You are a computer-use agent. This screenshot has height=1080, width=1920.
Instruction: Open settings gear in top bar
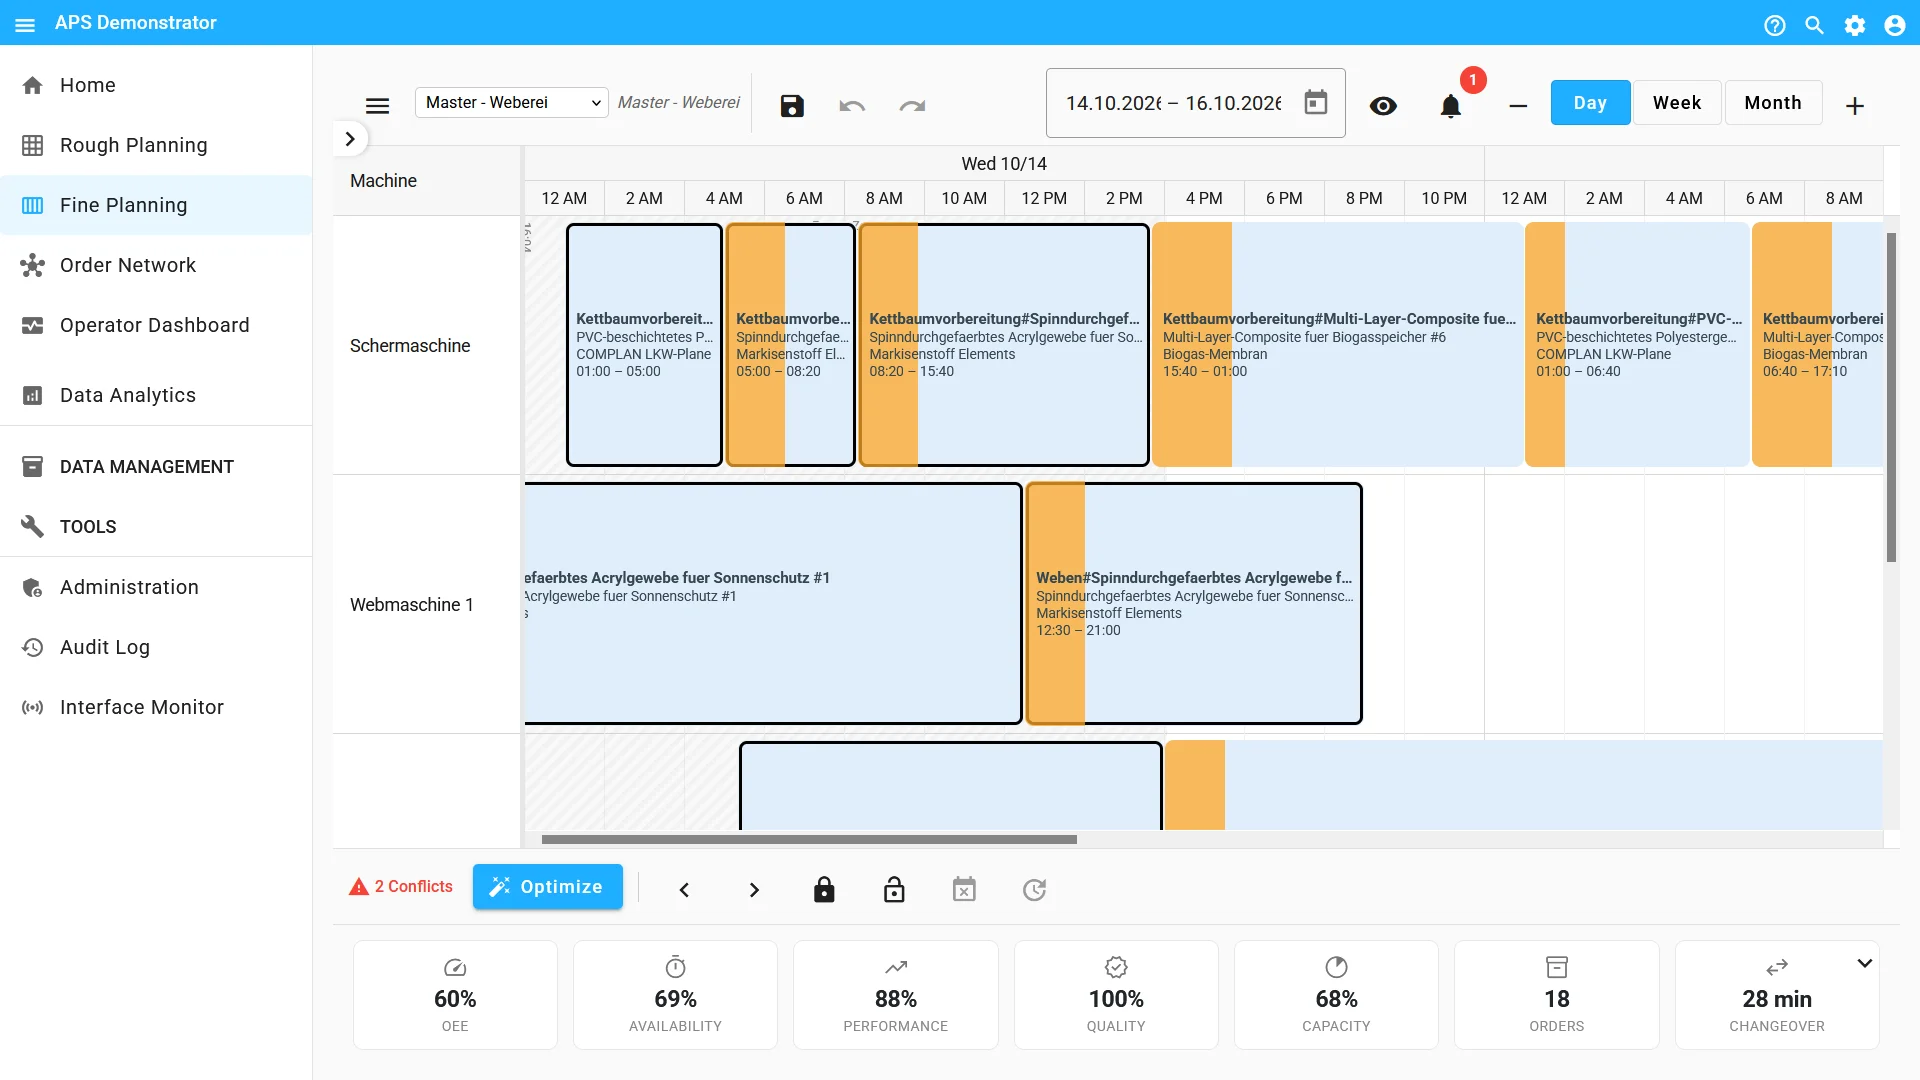[1855, 25]
